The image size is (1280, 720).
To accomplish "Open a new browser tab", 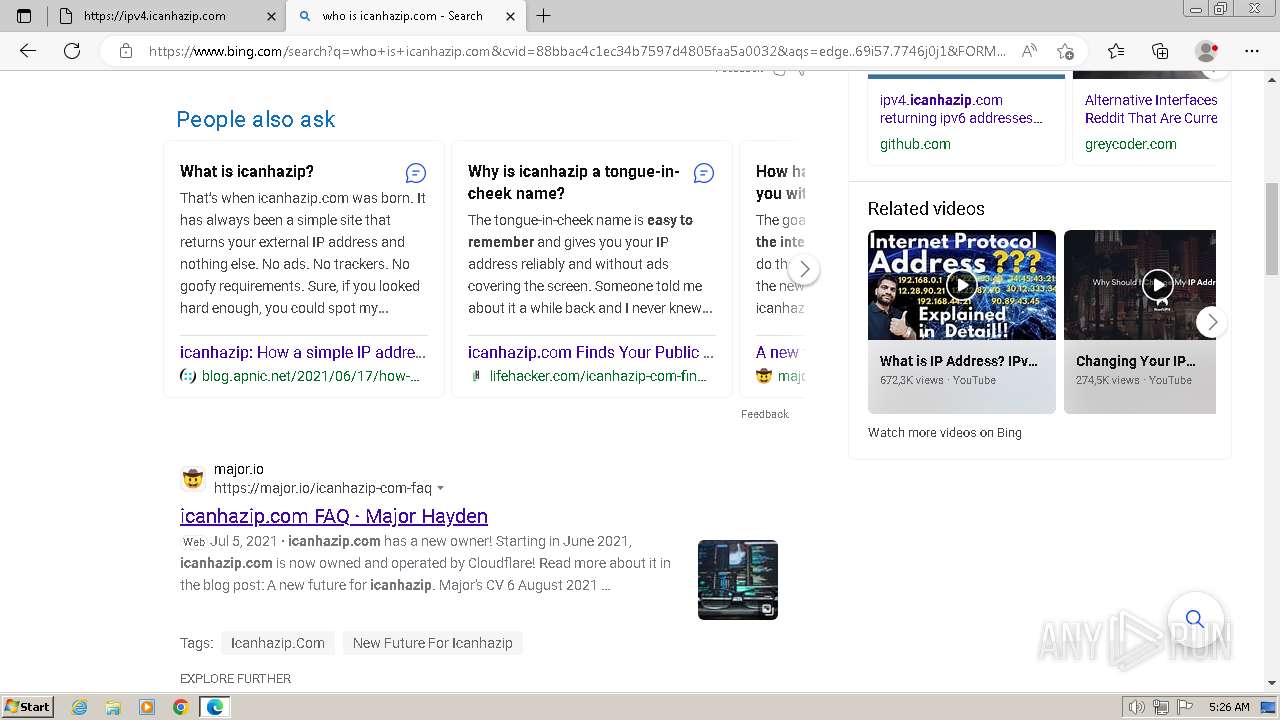I will pos(544,16).
